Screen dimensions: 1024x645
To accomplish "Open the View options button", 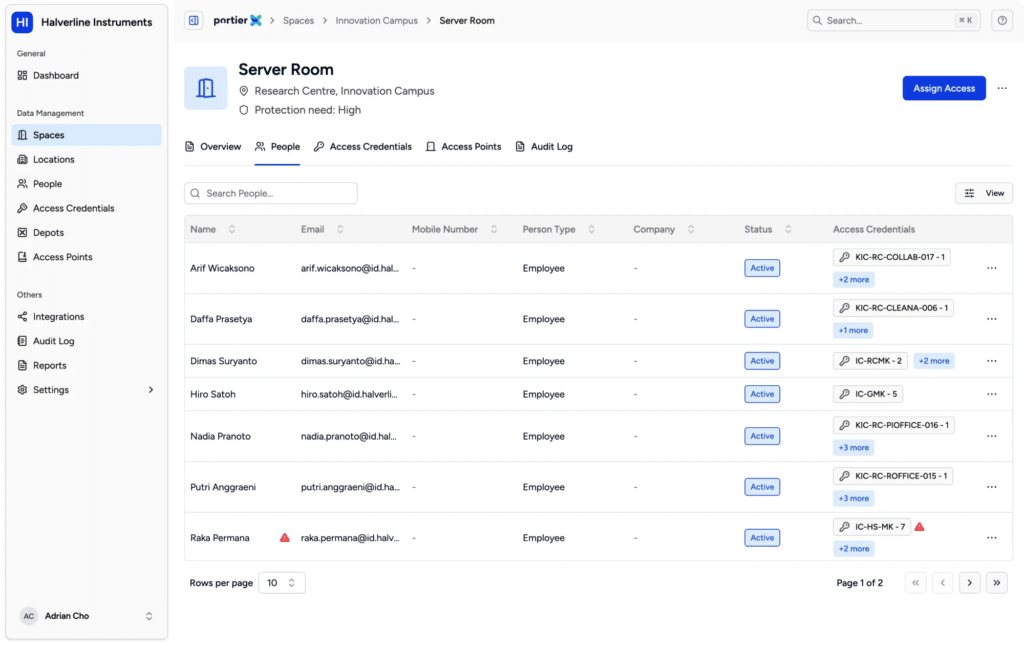I will (x=984, y=193).
